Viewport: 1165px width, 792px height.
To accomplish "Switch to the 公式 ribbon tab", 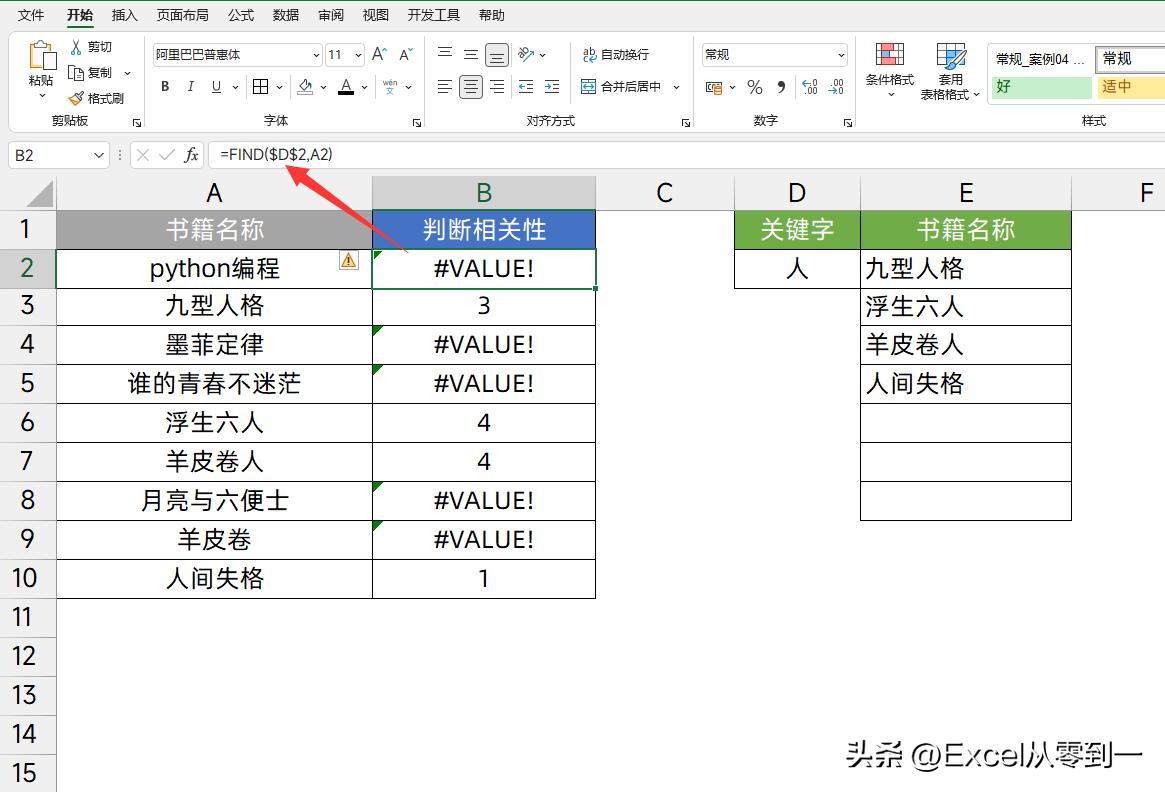I will pyautogui.click(x=240, y=15).
